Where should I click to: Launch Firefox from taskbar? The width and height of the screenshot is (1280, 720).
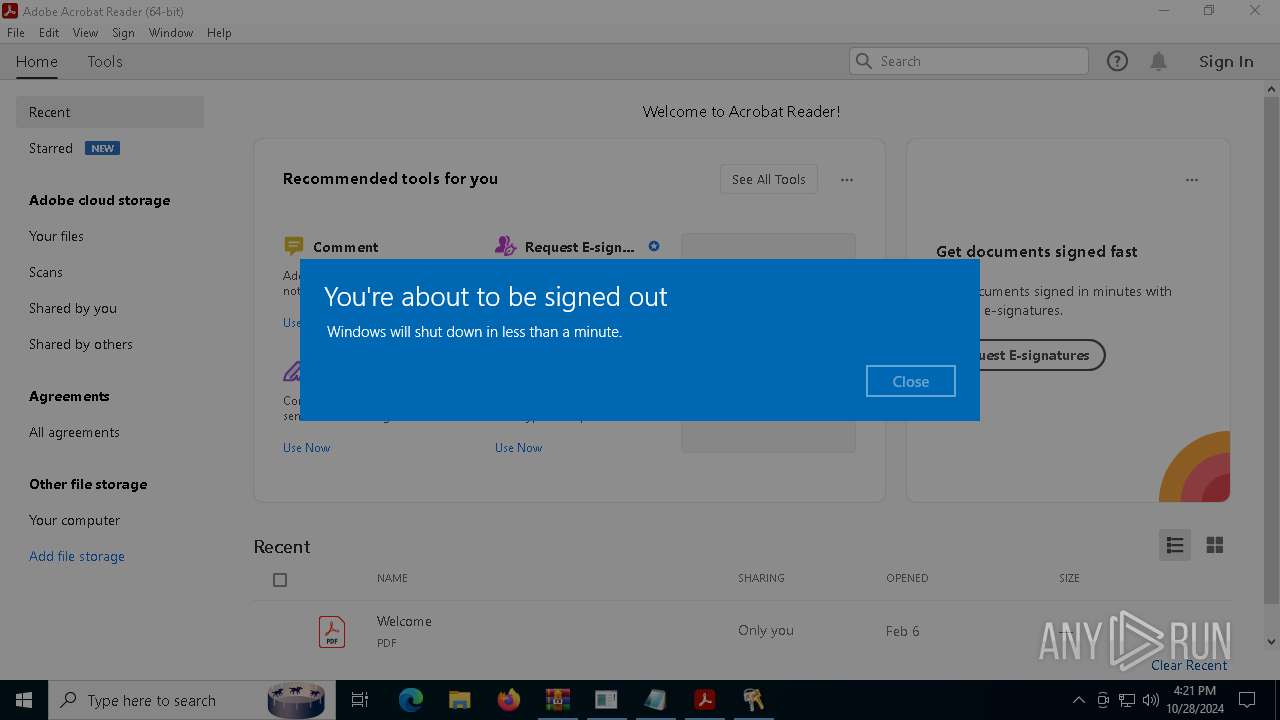point(509,700)
